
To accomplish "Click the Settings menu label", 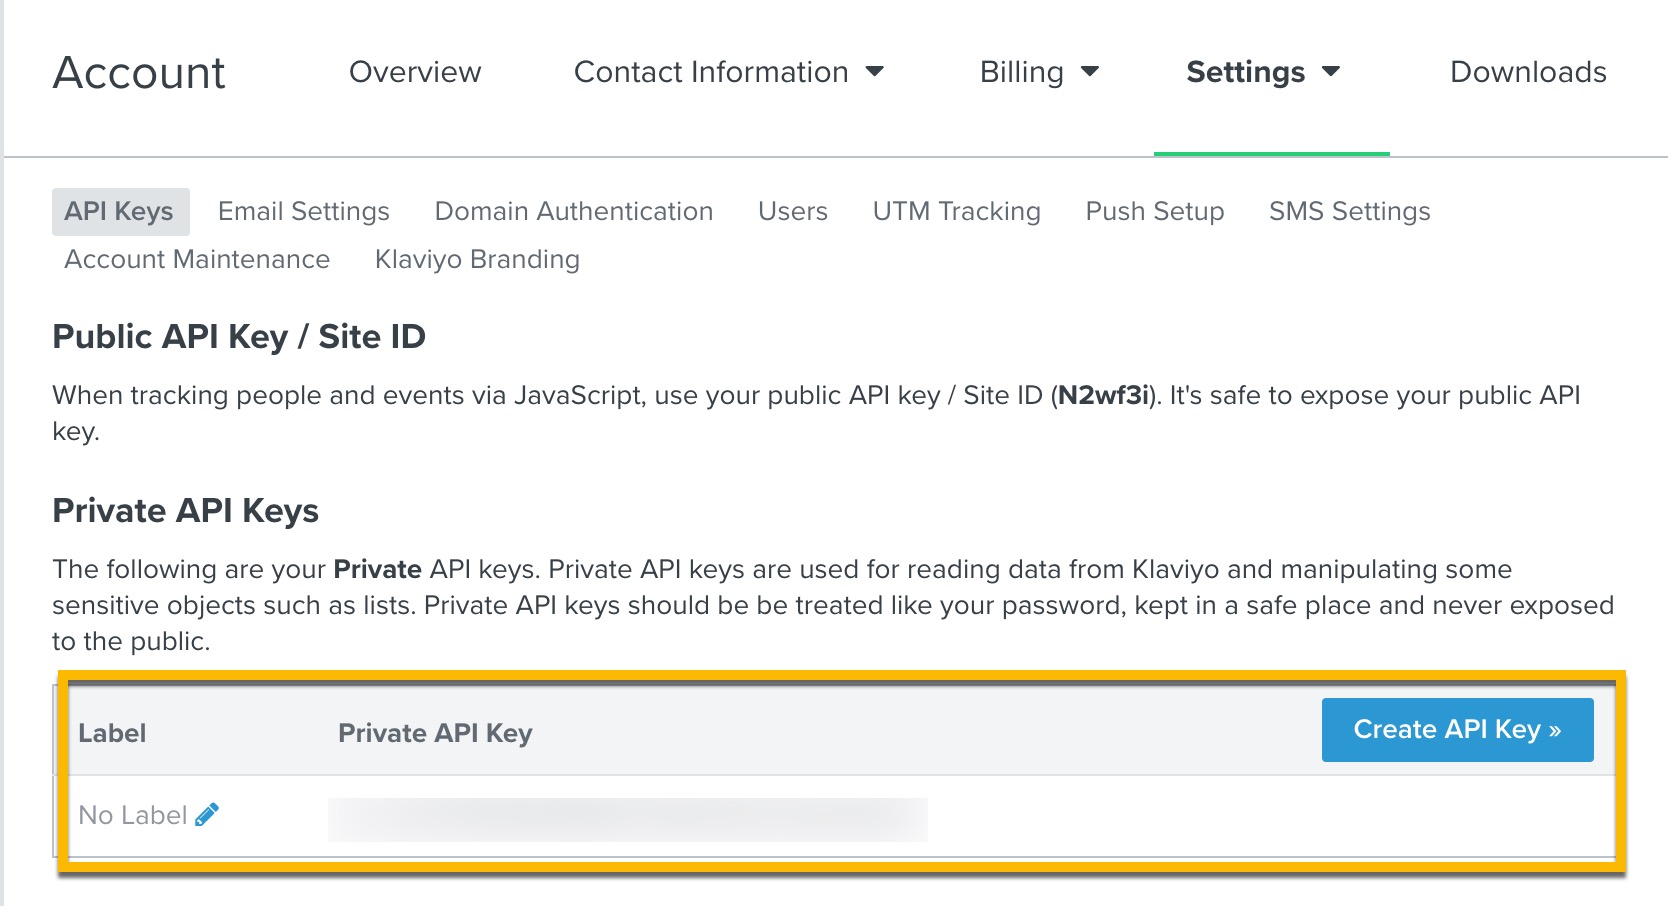I will click(1246, 72).
